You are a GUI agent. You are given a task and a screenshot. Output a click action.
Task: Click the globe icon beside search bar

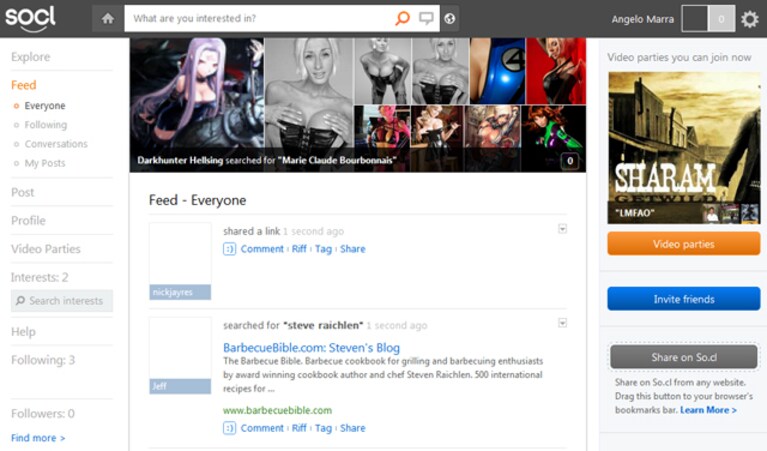tap(450, 19)
